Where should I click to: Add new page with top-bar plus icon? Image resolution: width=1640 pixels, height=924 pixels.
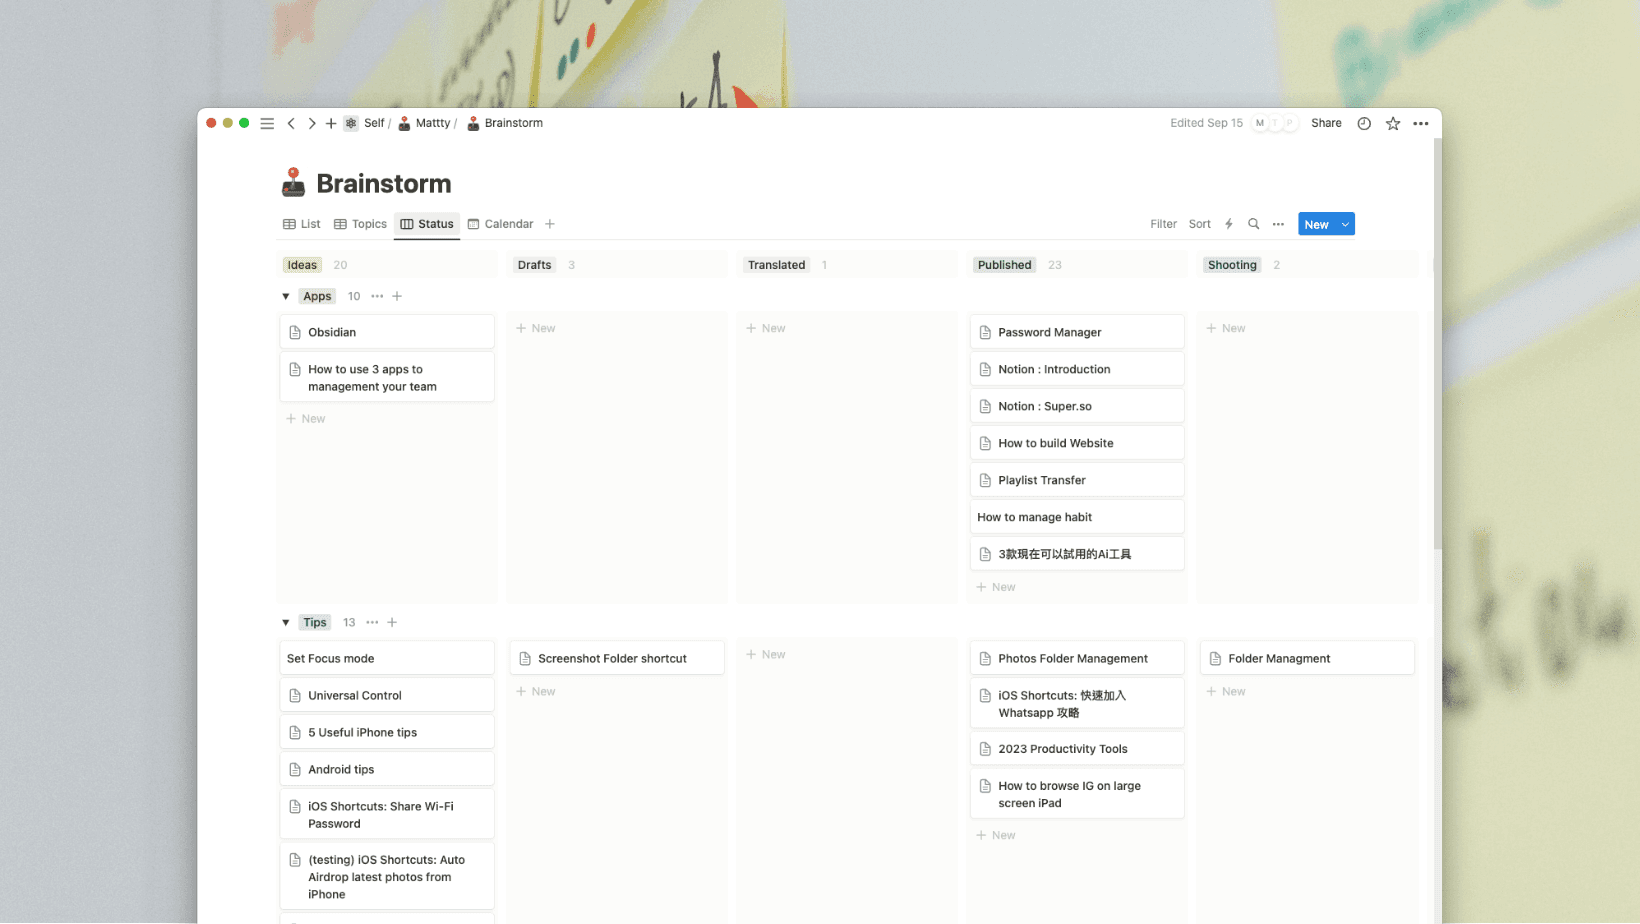click(x=331, y=123)
